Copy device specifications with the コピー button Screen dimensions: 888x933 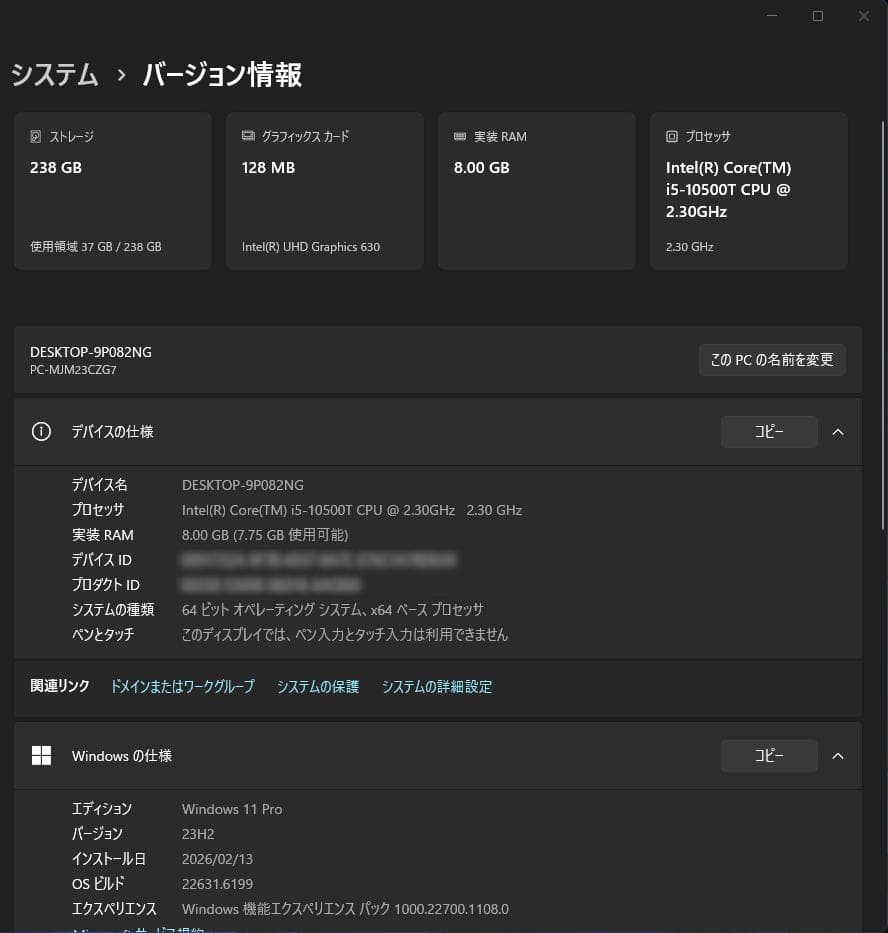click(768, 431)
